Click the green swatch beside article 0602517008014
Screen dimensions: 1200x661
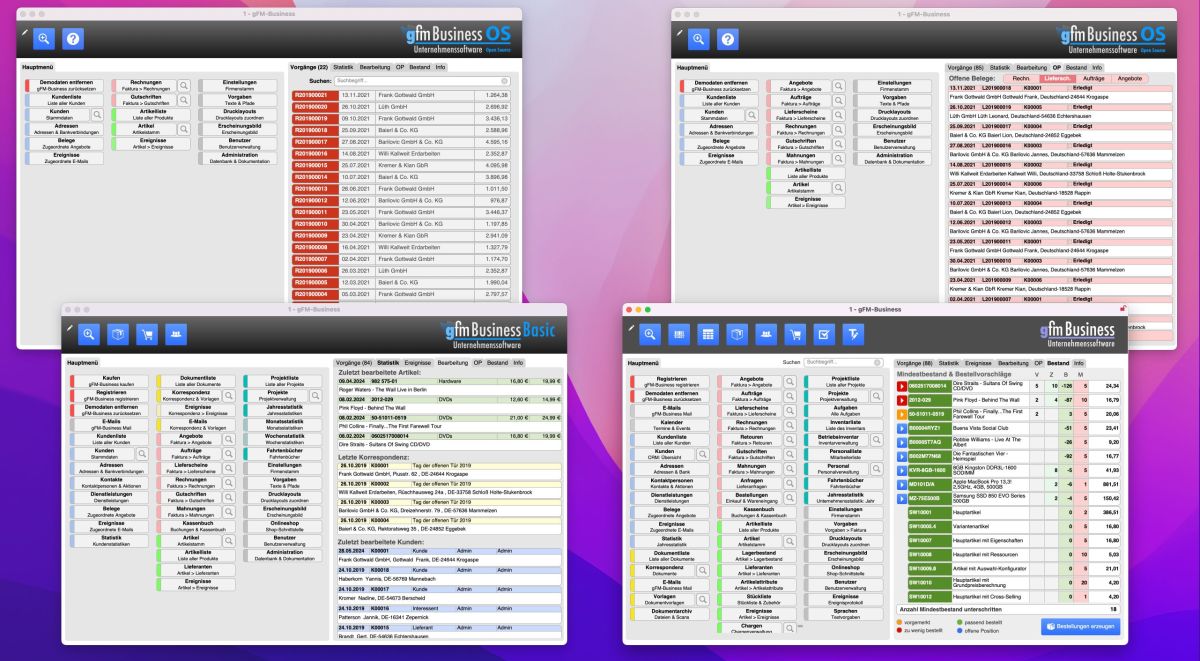click(x=930, y=386)
